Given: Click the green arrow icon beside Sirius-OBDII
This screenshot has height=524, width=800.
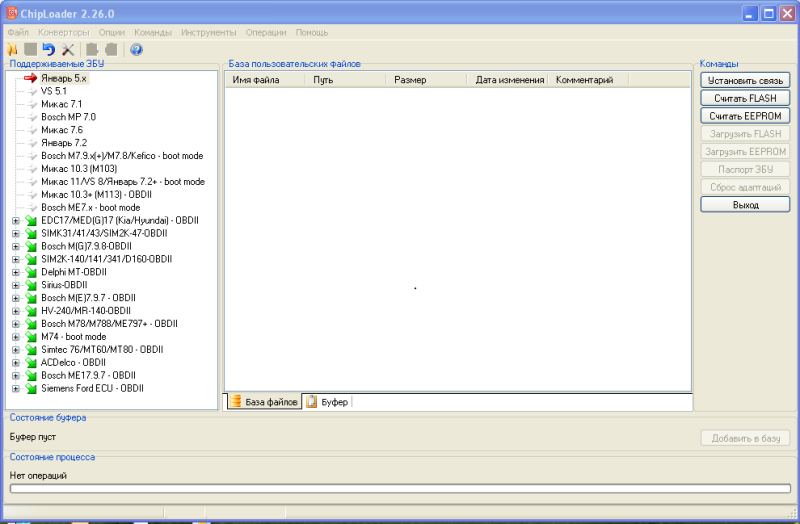Looking at the screenshot, I should tap(30, 285).
